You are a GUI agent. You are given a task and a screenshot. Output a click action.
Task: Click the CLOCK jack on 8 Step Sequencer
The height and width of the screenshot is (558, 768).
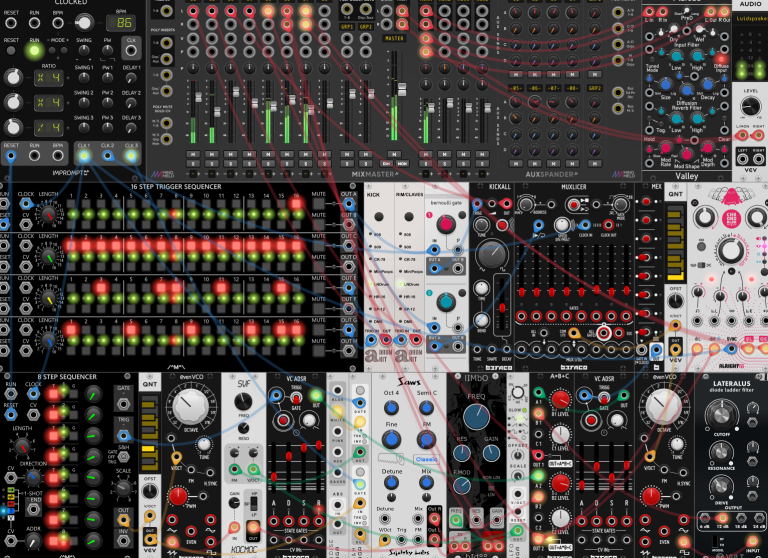click(x=33, y=394)
